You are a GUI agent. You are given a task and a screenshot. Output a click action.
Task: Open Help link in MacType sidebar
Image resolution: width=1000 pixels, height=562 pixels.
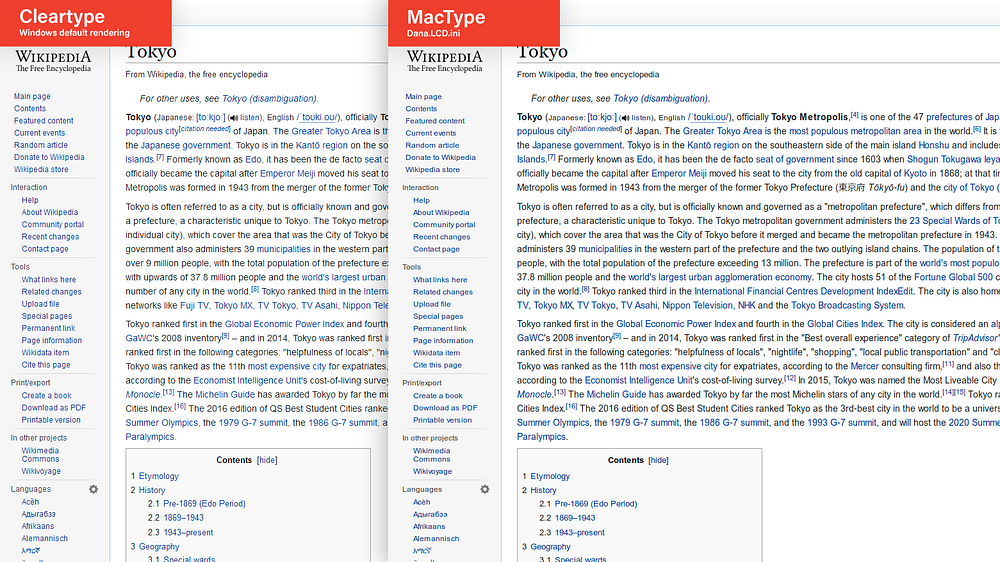[421, 200]
